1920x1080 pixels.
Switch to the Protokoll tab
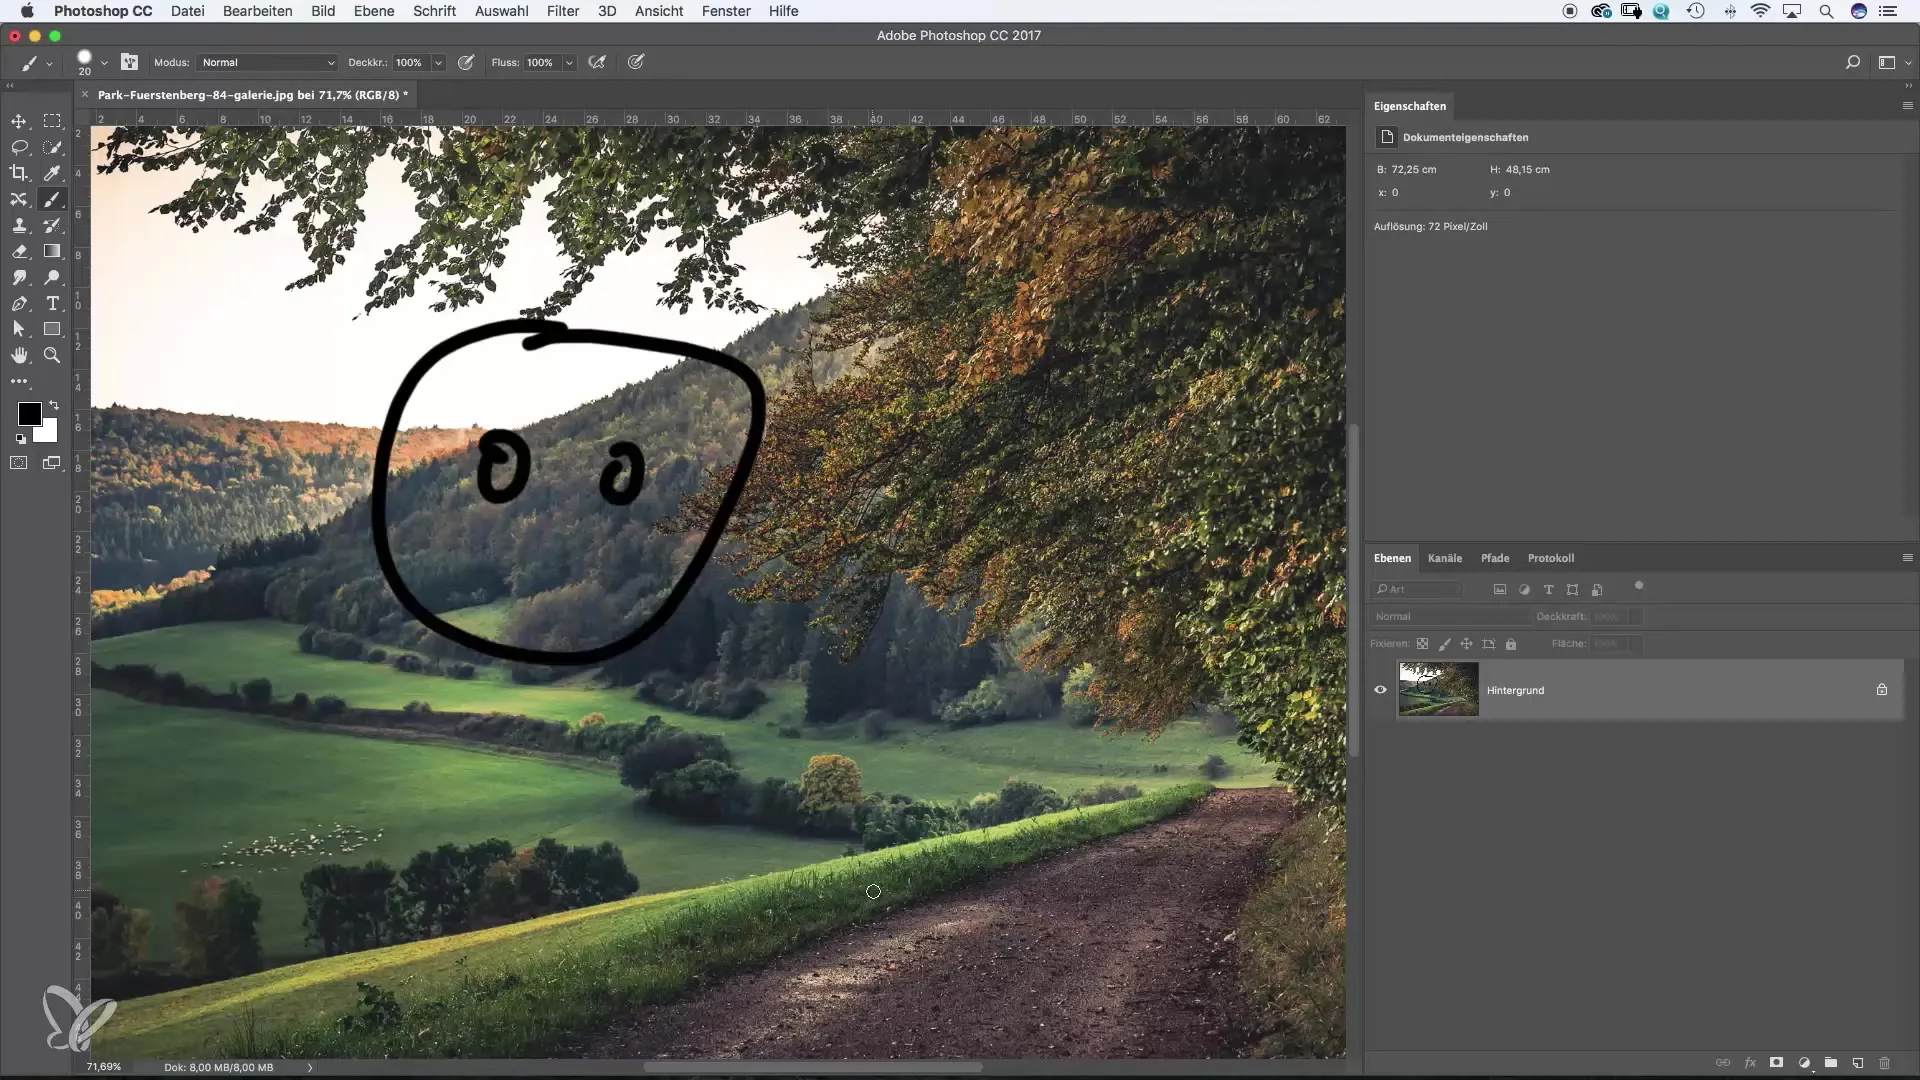pyautogui.click(x=1551, y=558)
